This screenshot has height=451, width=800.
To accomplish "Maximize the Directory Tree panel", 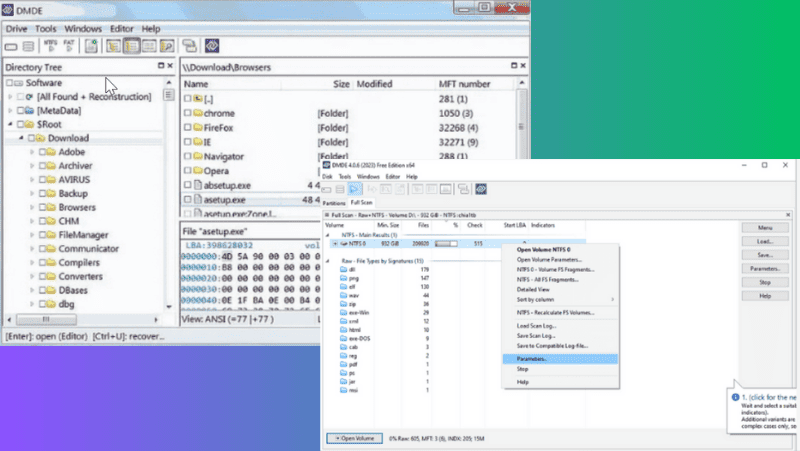I will 161,66.
